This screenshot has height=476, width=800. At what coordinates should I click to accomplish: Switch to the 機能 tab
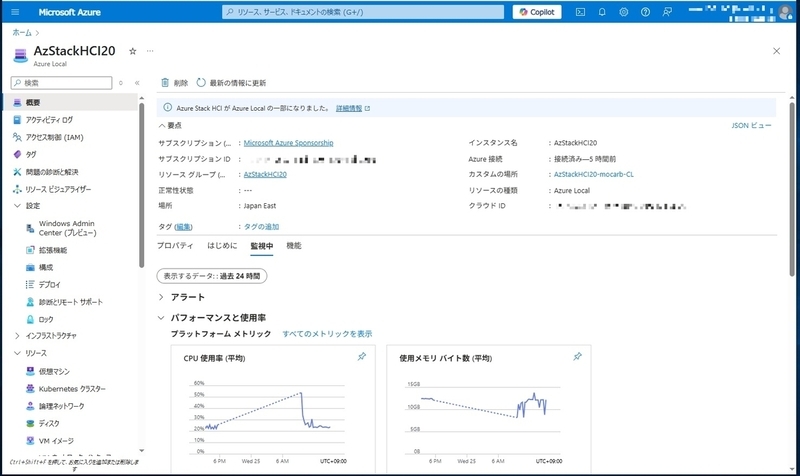click(x=294, y=246)
